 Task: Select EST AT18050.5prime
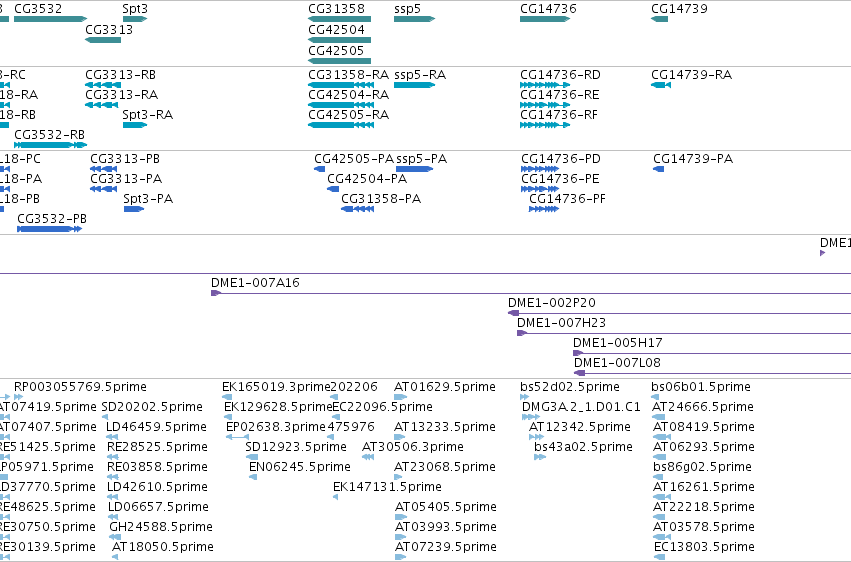[x=115, y=557]
